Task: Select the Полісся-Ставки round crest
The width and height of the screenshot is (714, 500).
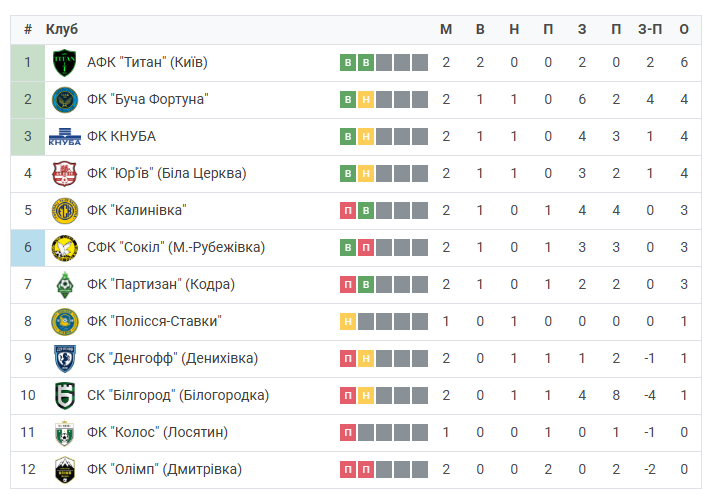Action: pyautogui.click(x=64, y=321)
